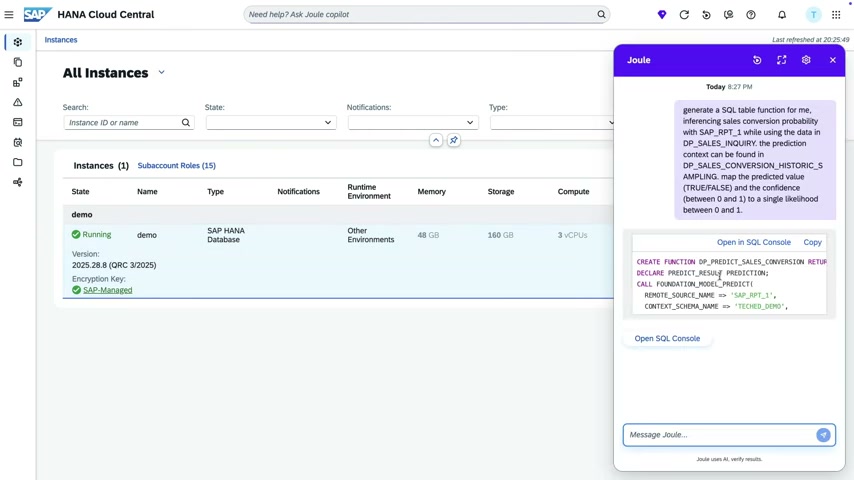This screenshot has height=480, width=854.
Task: Open the feedback headset icon in header
Action: point(729,15)
